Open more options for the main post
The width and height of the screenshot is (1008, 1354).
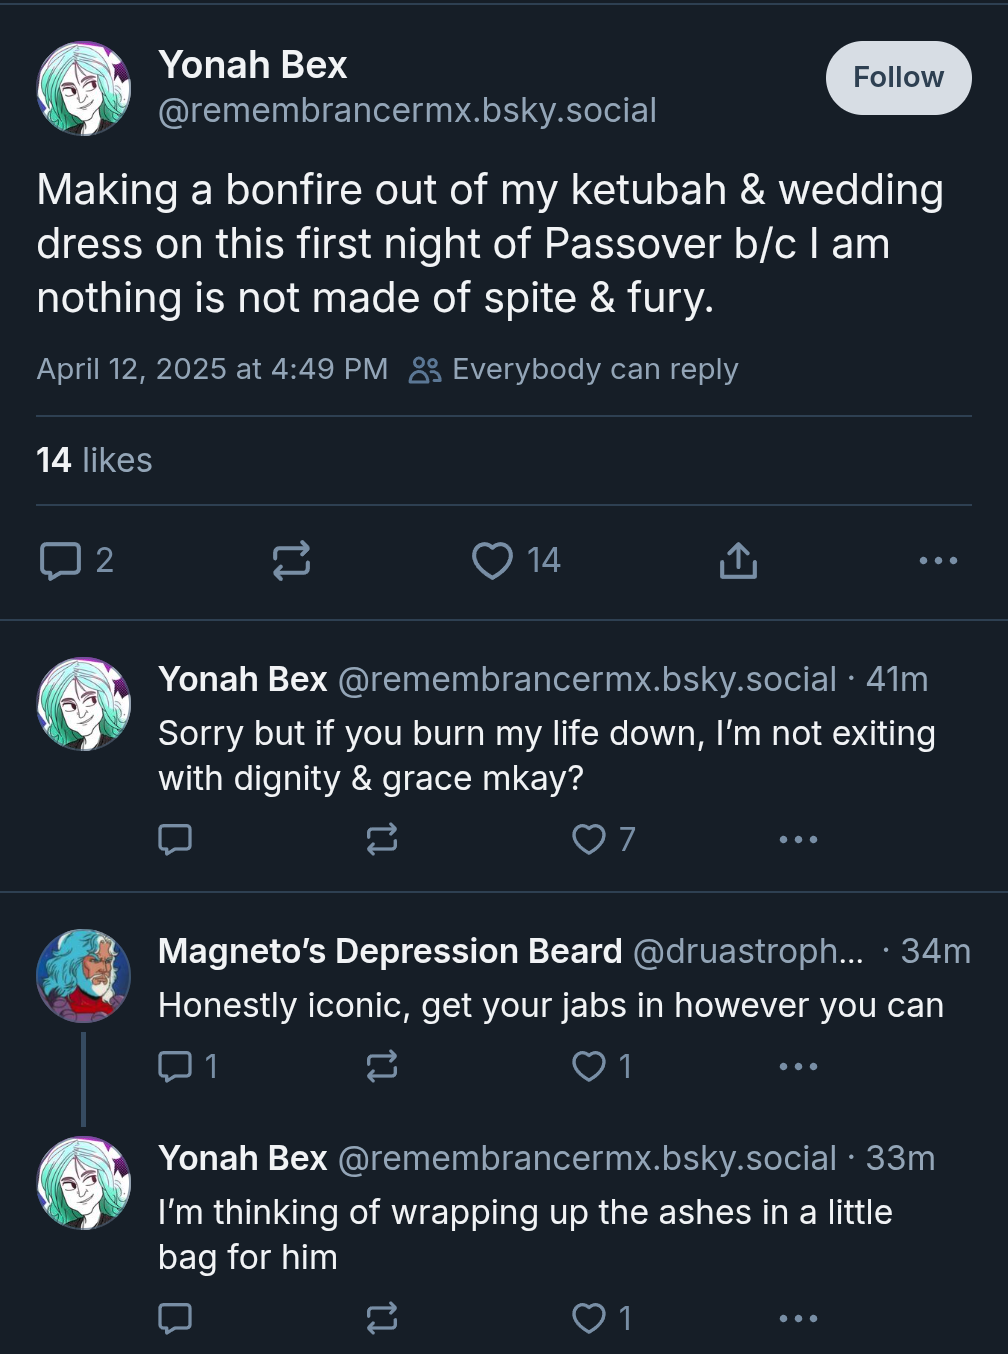[938, 560]
